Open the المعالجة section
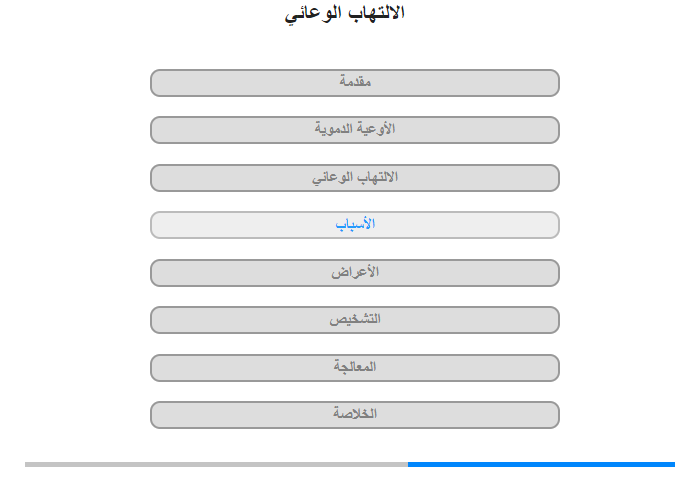The height and width of the screenshot is (480, 700). [355, 368]
